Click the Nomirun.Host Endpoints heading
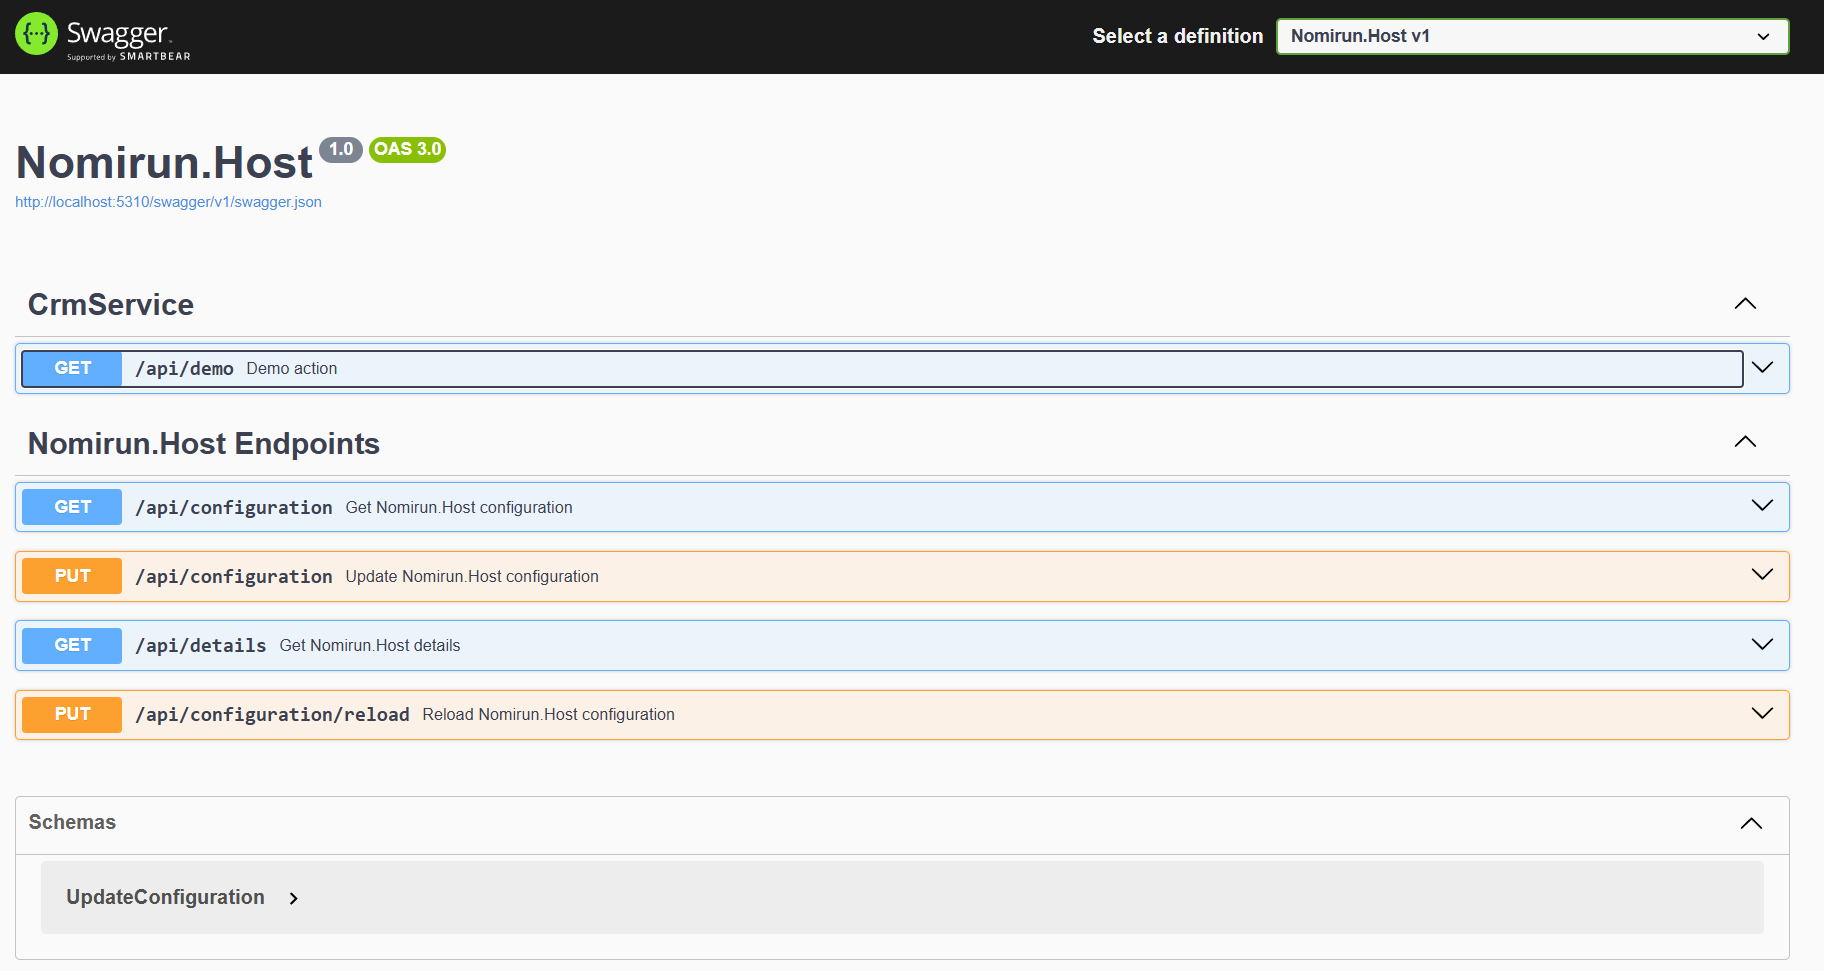 coord(204,444)
